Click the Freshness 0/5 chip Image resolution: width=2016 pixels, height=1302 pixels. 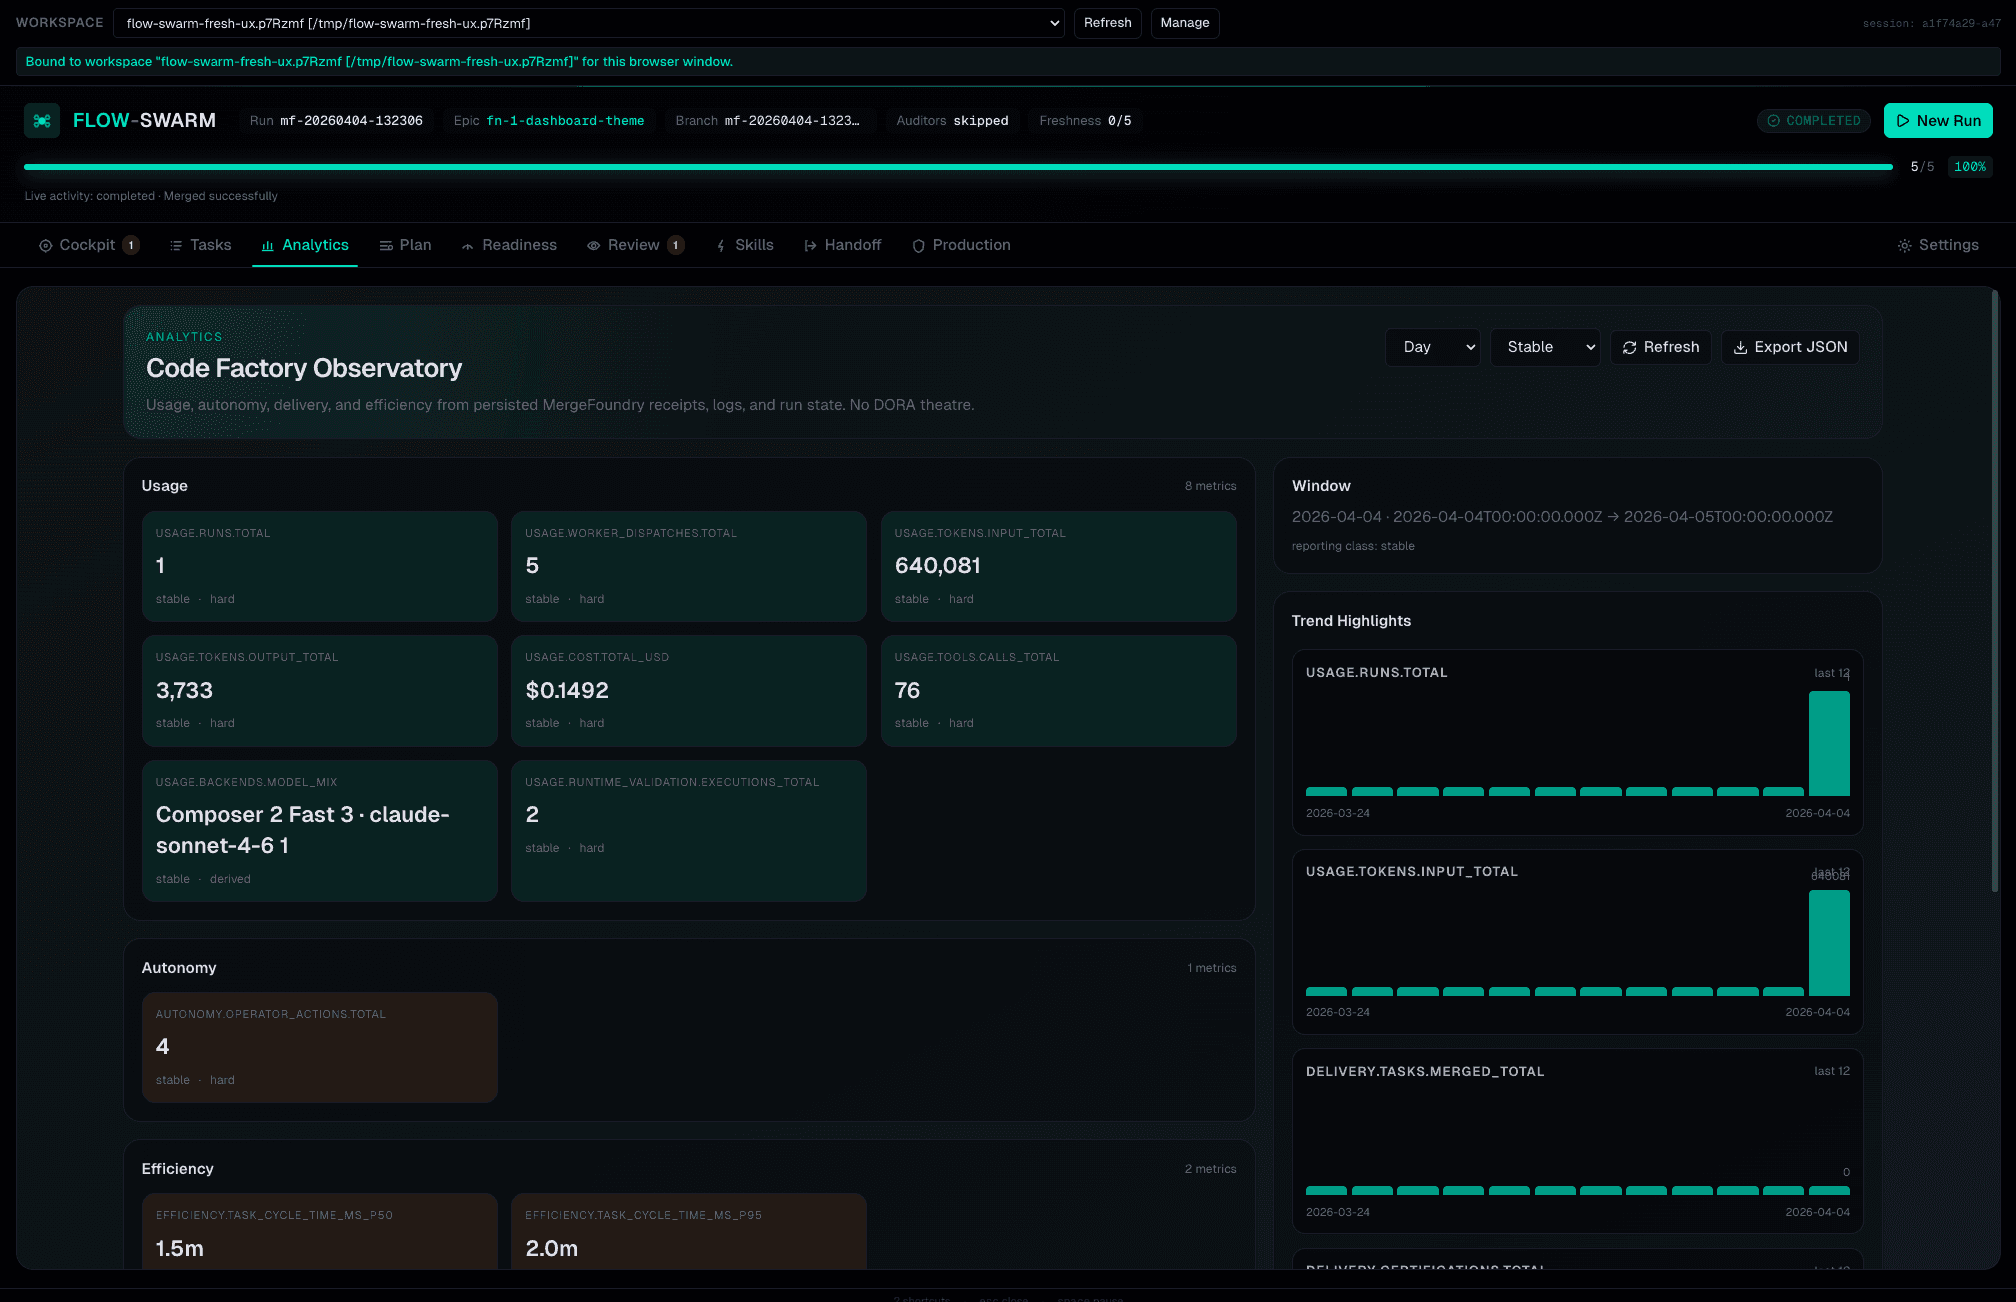pos(1085,121)
